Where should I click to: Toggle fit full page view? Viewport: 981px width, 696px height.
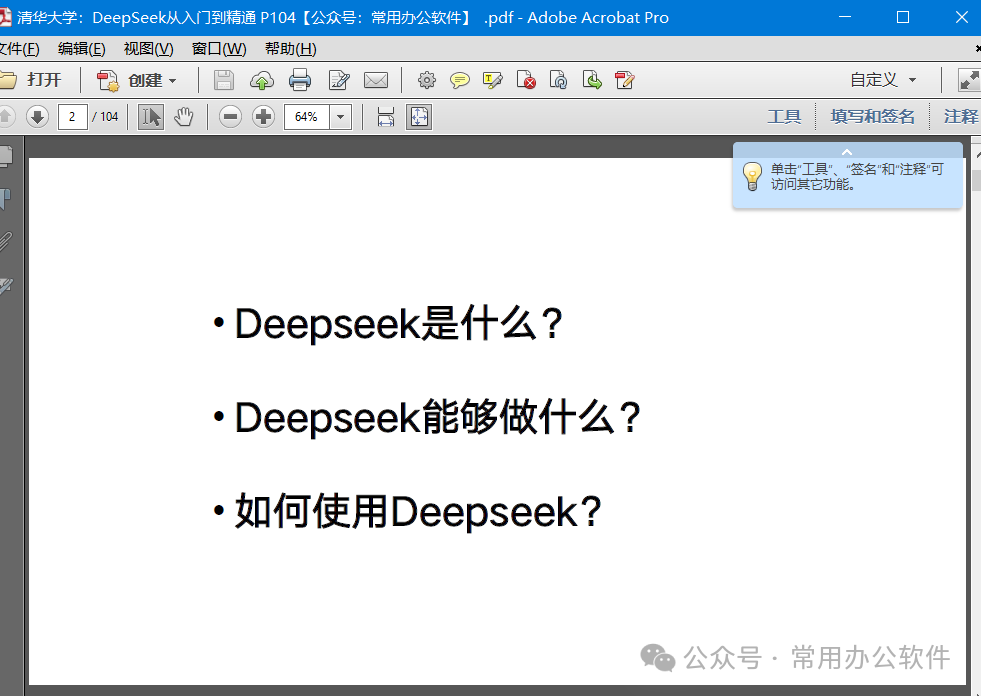(419, 117)
